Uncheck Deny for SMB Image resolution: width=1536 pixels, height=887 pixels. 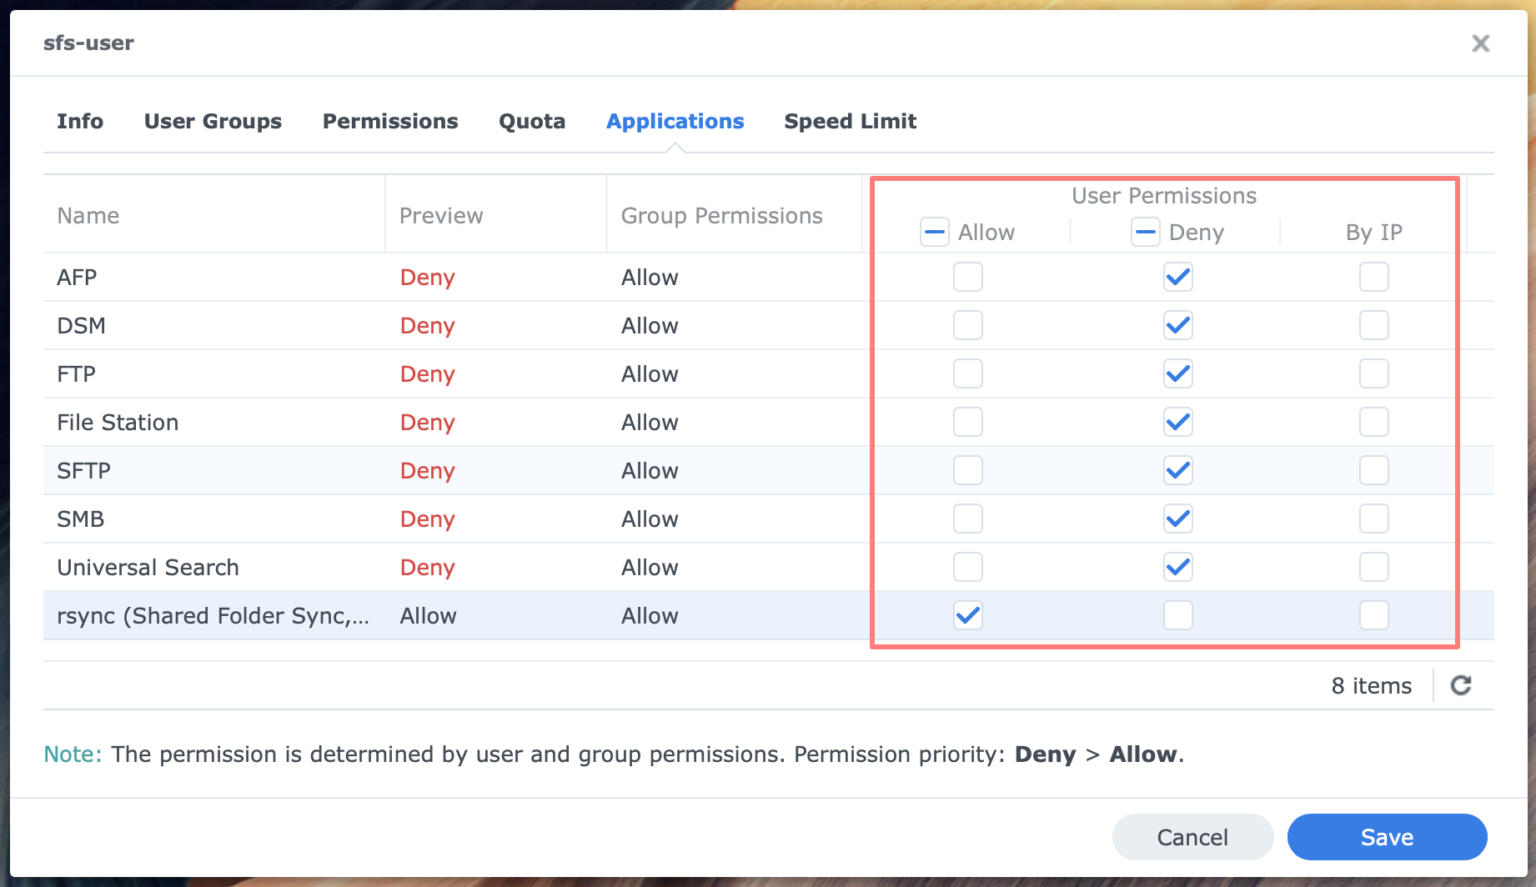(1178, 519)
